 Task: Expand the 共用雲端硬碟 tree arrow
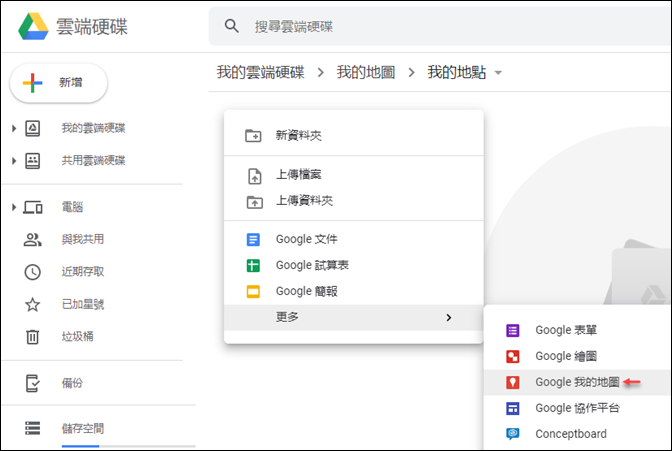pos(14,161)
